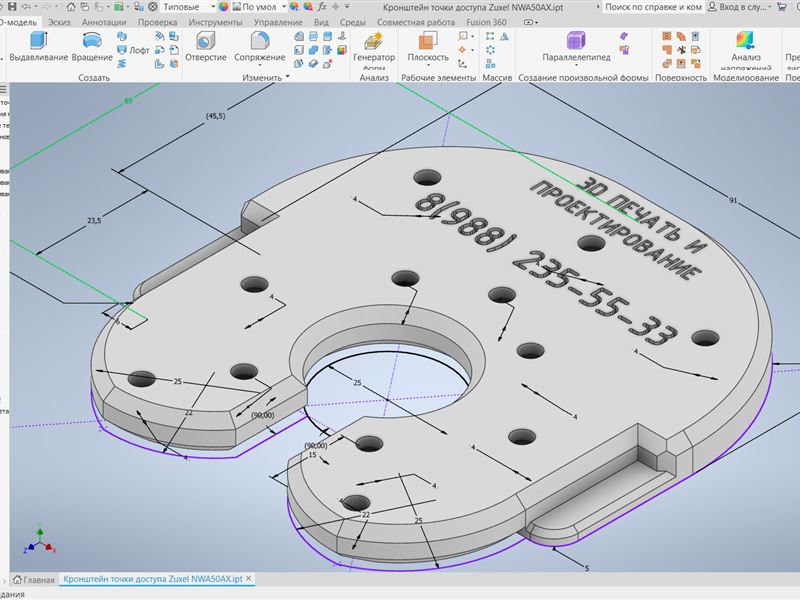Open the По умол appearance dropdown
Image resolution: width=800 pixels, height=600 pixels.
pos(260,6)
